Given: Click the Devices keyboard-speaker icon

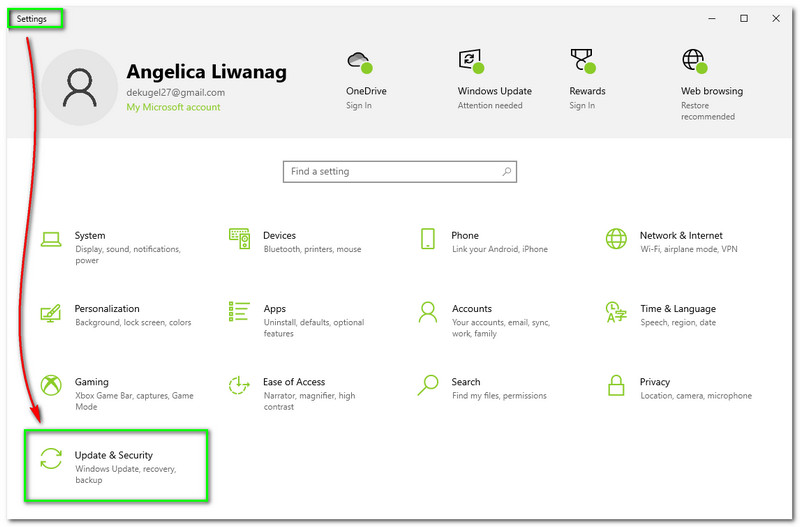Looking at the screenshot, I should point(239,238).
